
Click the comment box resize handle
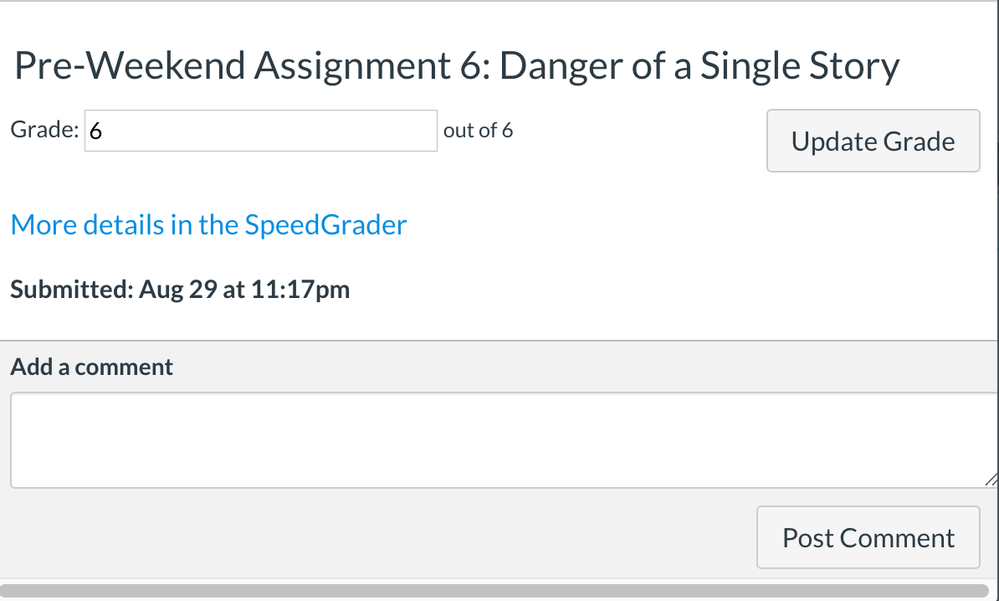(x=991, y=481)
